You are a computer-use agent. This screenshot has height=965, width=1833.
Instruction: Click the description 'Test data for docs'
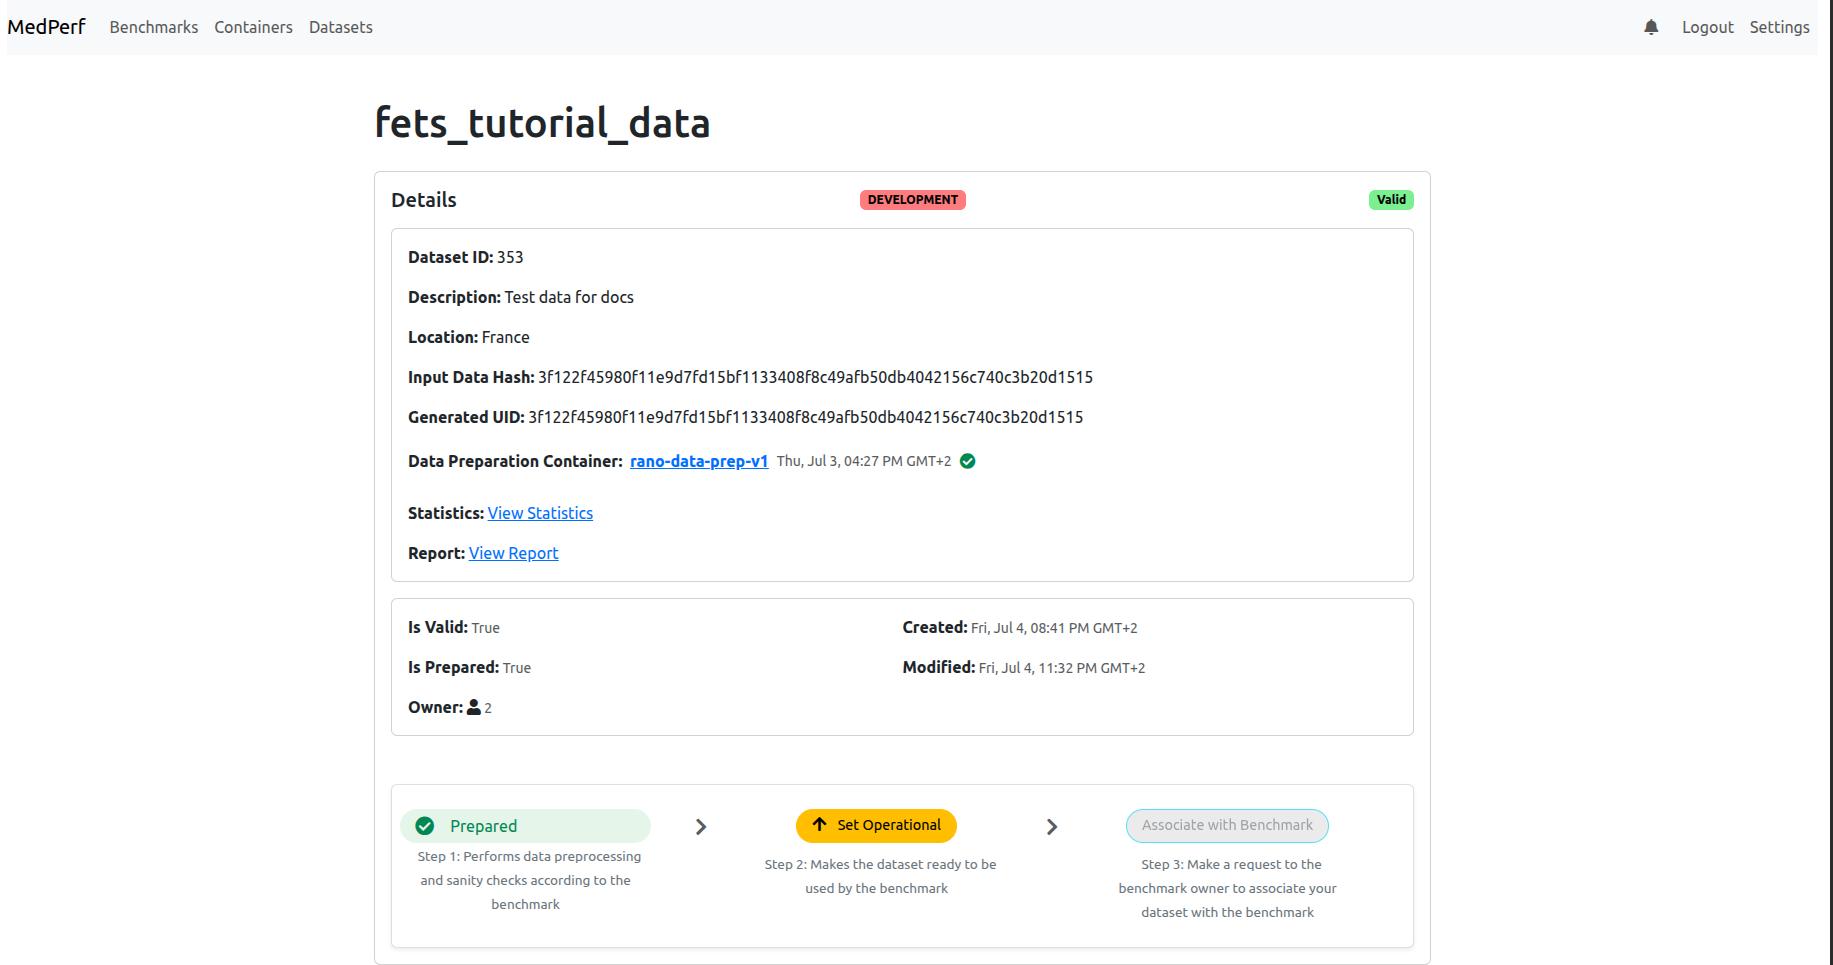(569, 297)
